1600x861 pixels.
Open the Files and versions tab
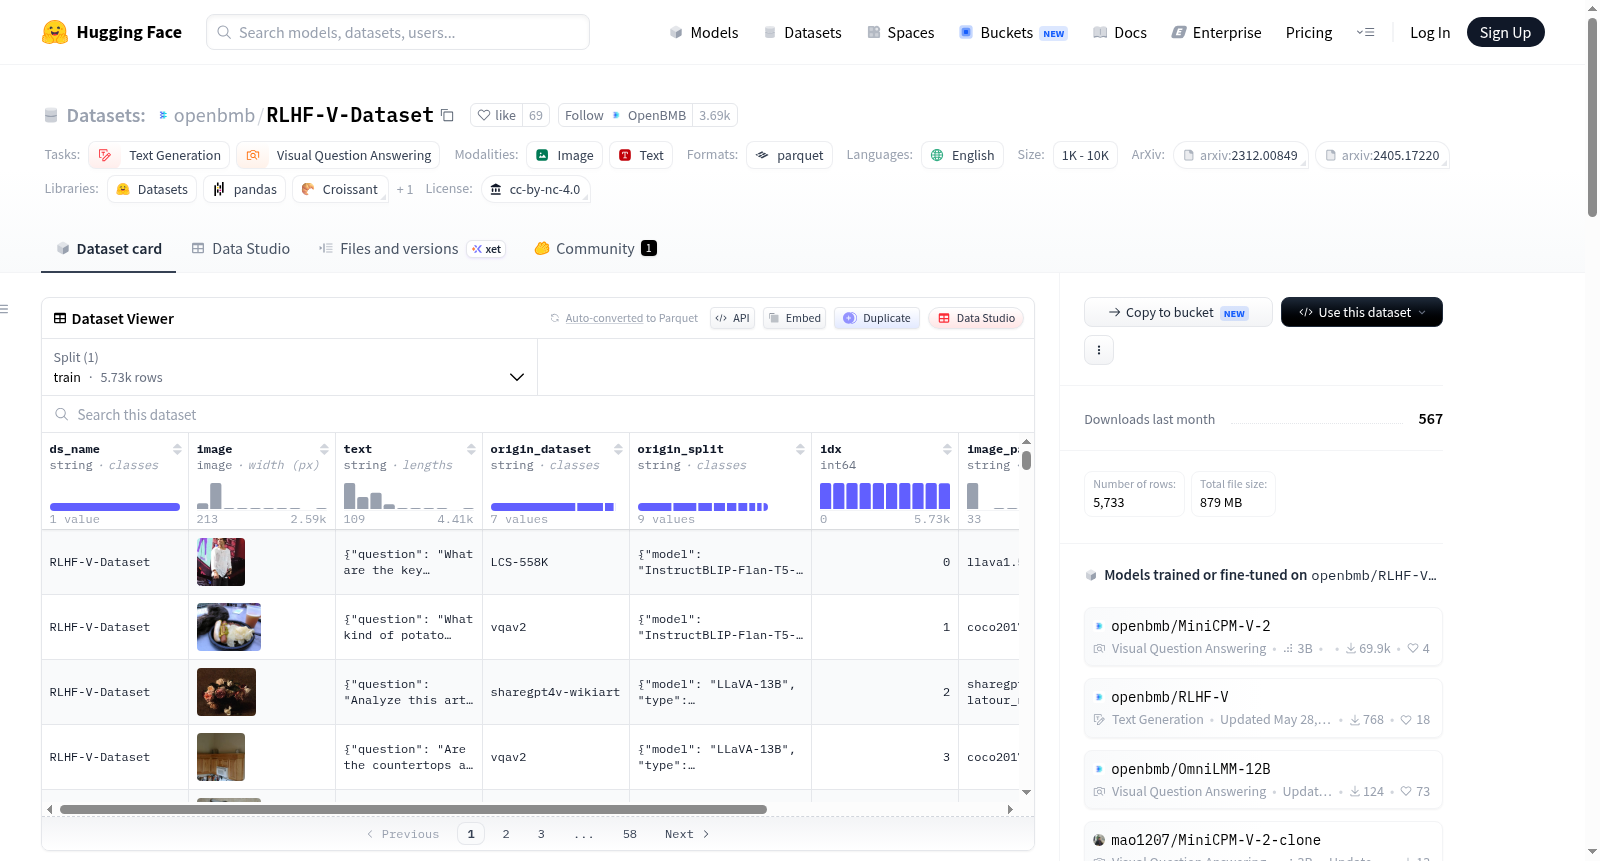[412, 248]
